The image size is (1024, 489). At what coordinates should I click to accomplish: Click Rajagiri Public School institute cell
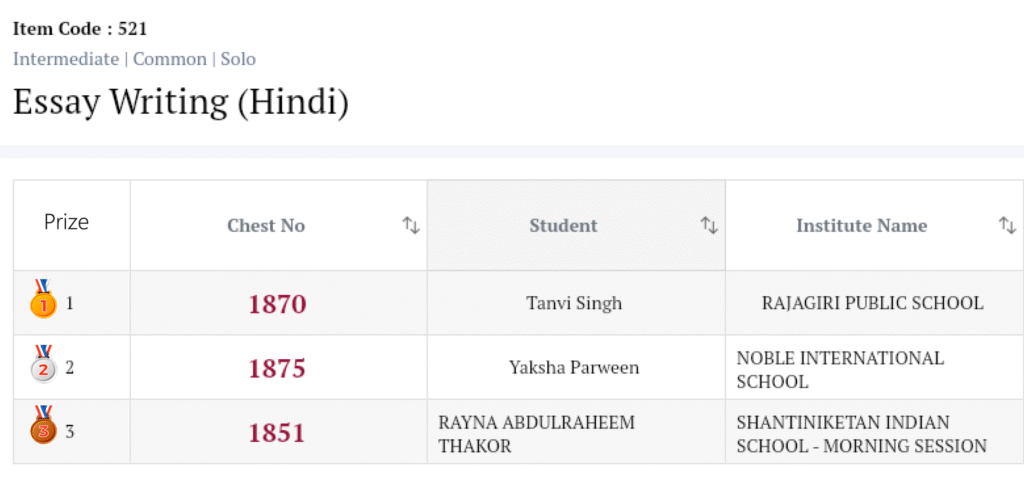pyautogui.click(x=872, y=303)
